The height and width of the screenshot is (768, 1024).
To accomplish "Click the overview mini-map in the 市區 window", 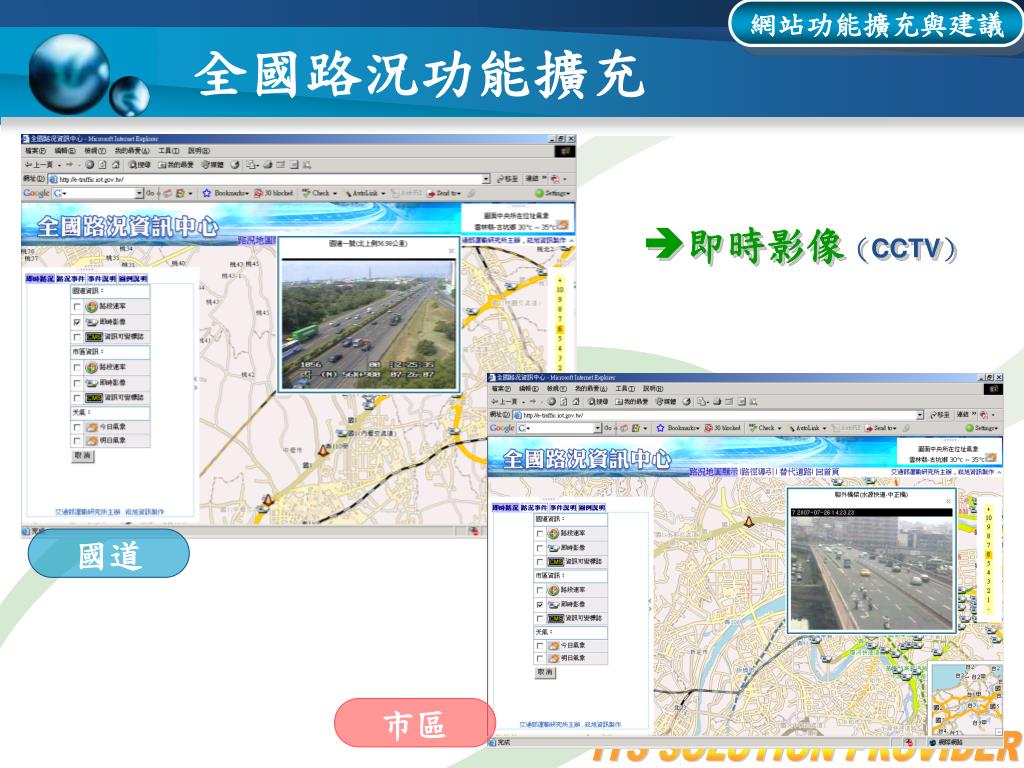I will pyautogui.click(x=966, y=697).
